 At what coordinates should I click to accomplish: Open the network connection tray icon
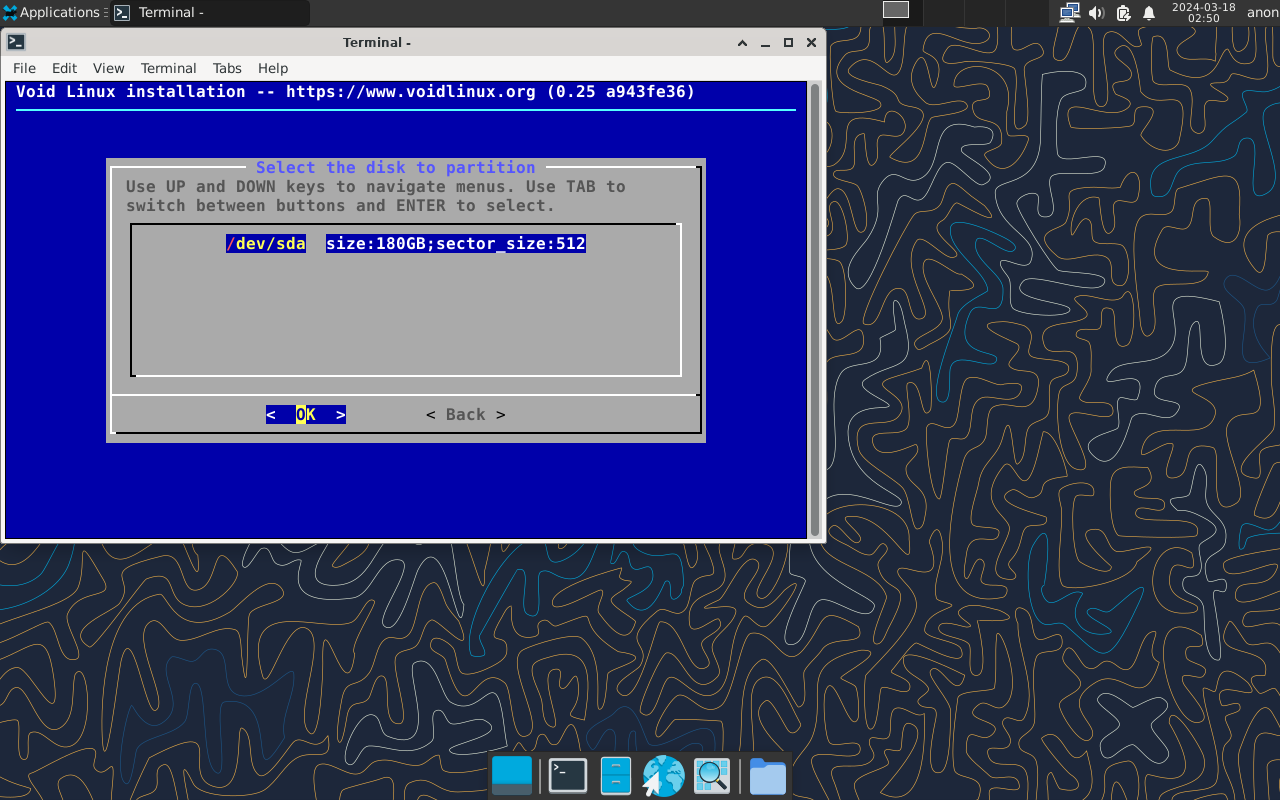1070,13
